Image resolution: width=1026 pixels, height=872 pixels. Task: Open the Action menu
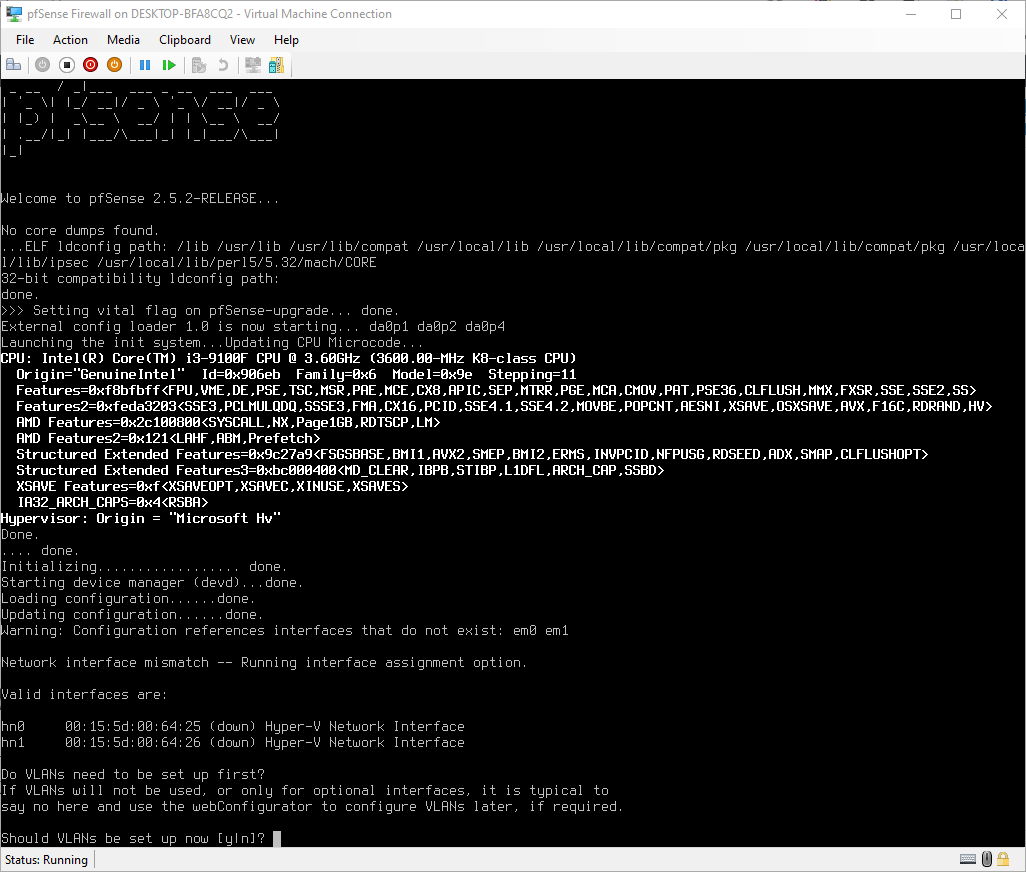(70, 40)
